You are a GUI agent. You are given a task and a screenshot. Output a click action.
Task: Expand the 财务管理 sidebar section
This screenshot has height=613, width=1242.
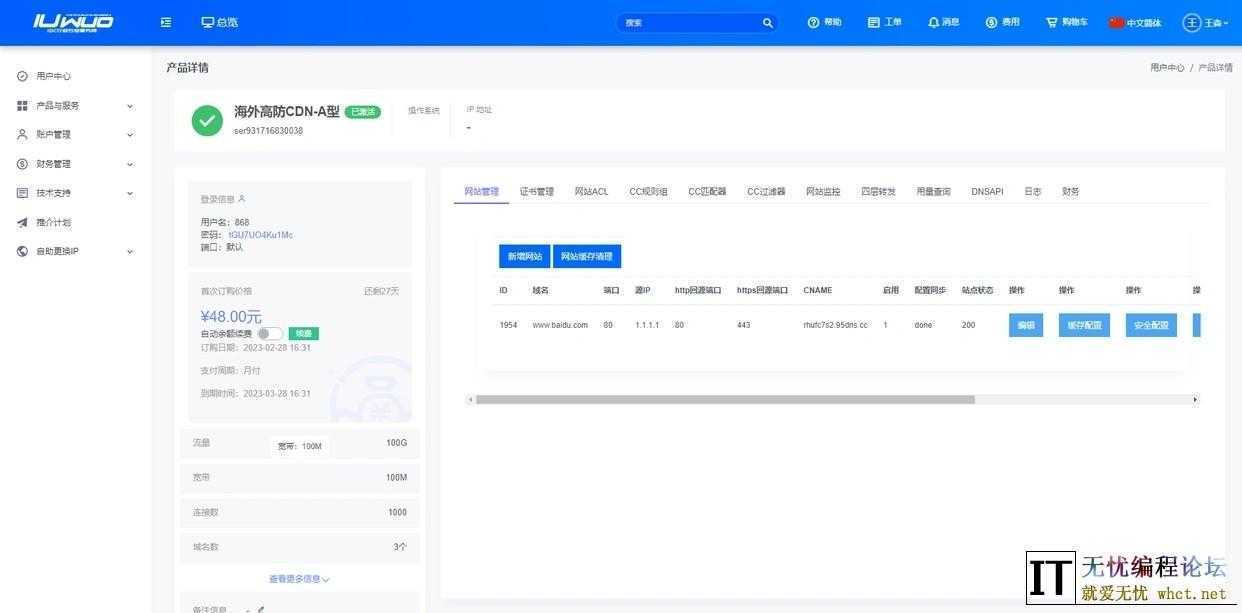pos(57,163)
